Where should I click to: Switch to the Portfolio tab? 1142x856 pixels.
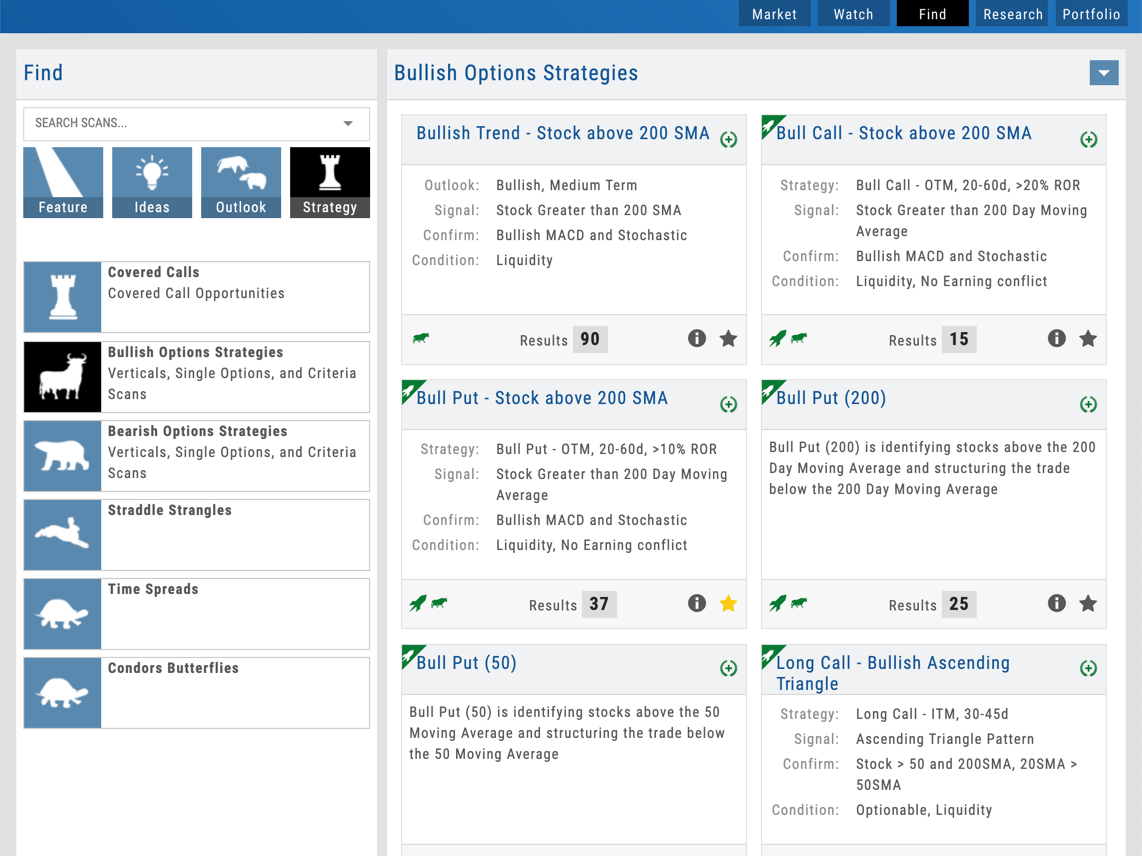[x=1091, y=14]
